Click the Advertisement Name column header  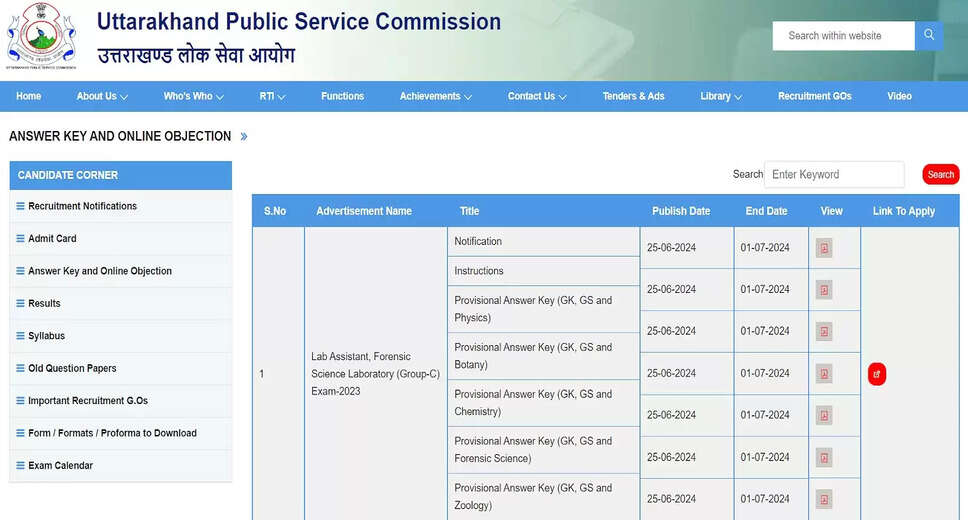pyautogui.click(x=364, y=211)
